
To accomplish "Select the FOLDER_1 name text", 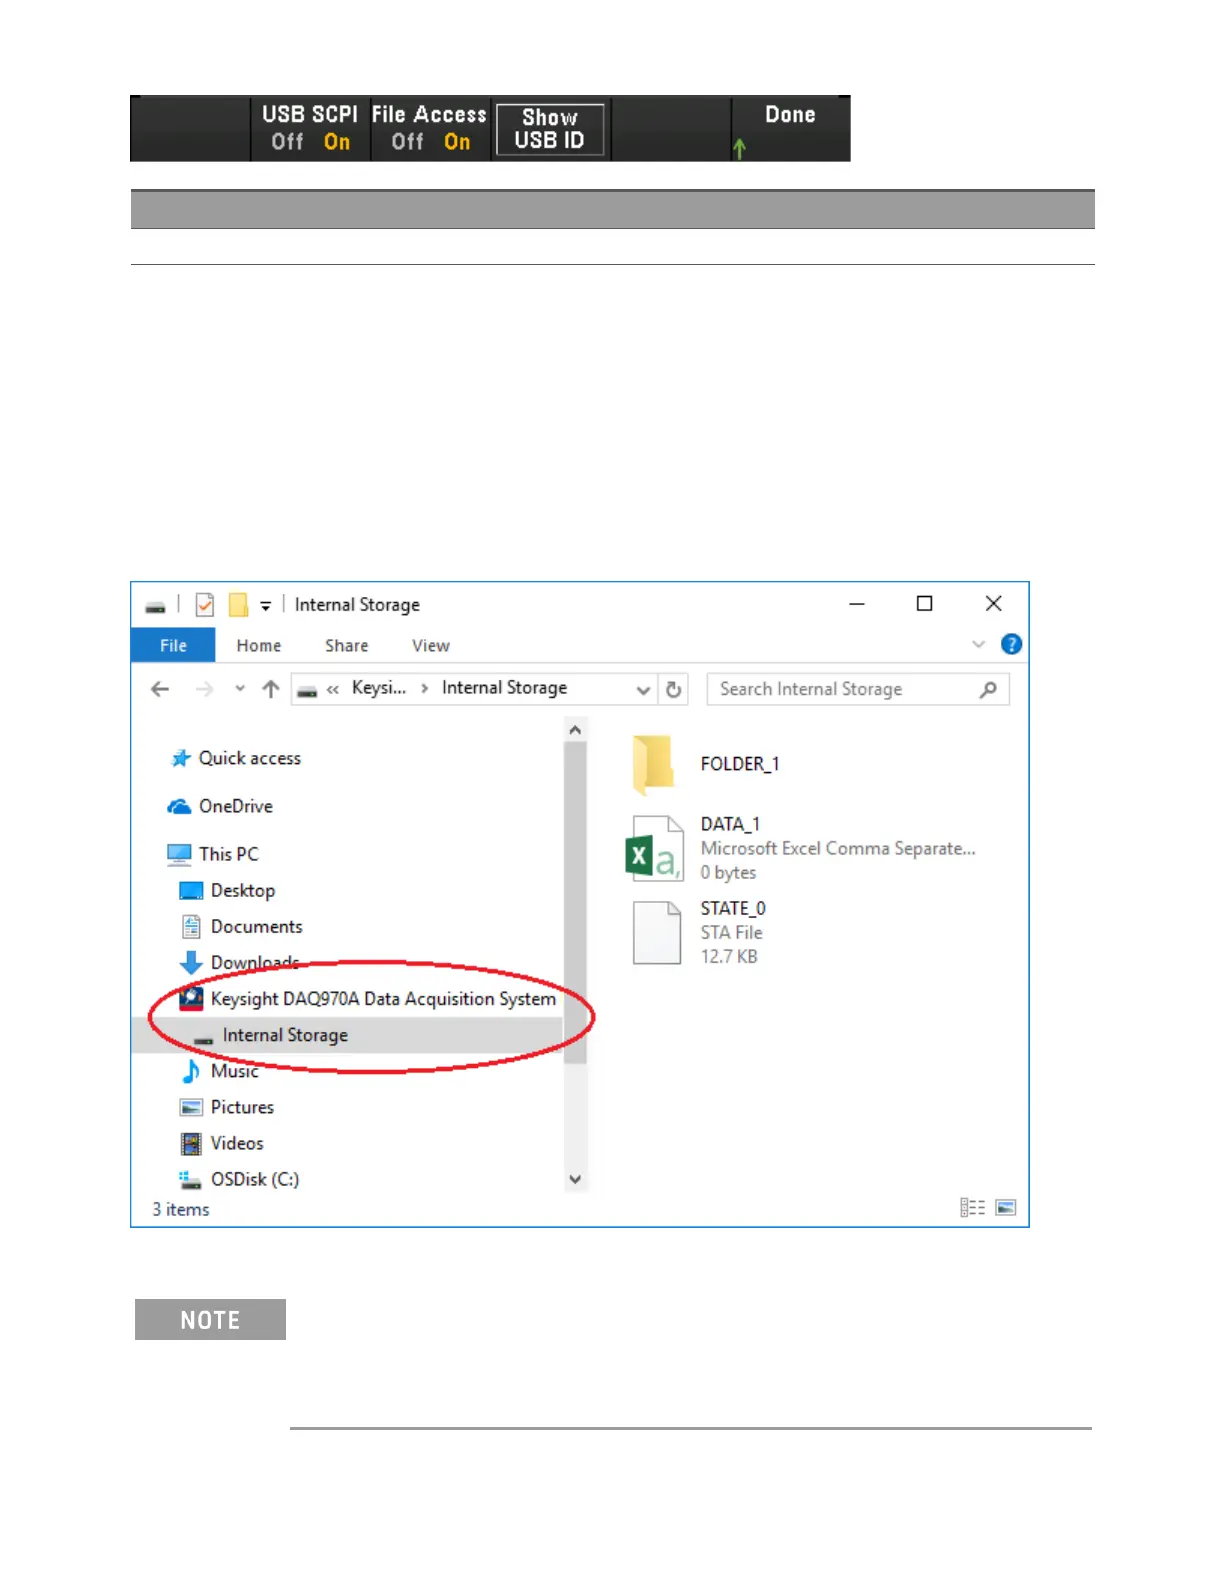I will tap(740, 764).
